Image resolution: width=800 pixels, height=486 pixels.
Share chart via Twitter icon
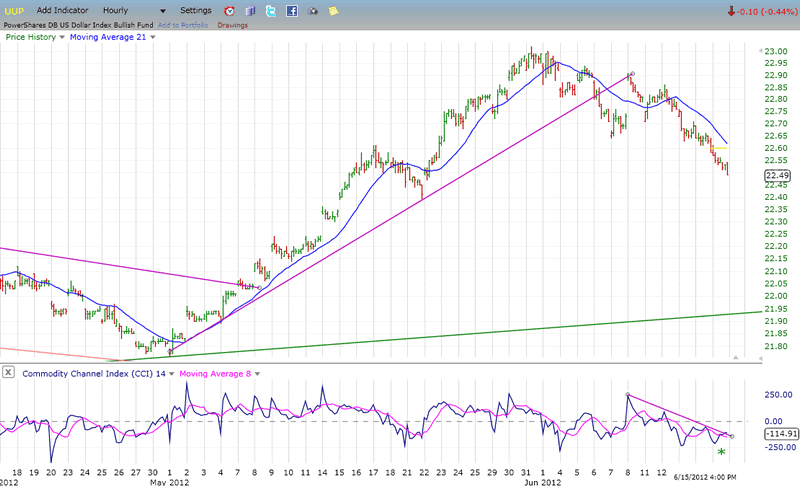(x=271, y=10)
